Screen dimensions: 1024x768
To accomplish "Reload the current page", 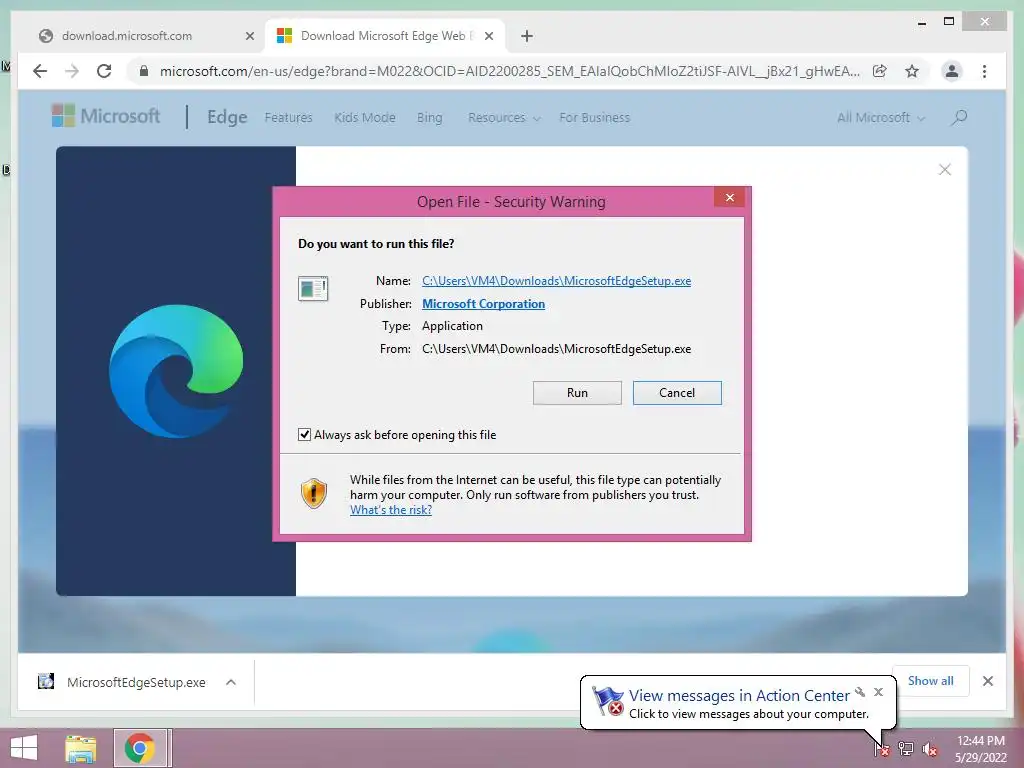I will tap(104, 71).
